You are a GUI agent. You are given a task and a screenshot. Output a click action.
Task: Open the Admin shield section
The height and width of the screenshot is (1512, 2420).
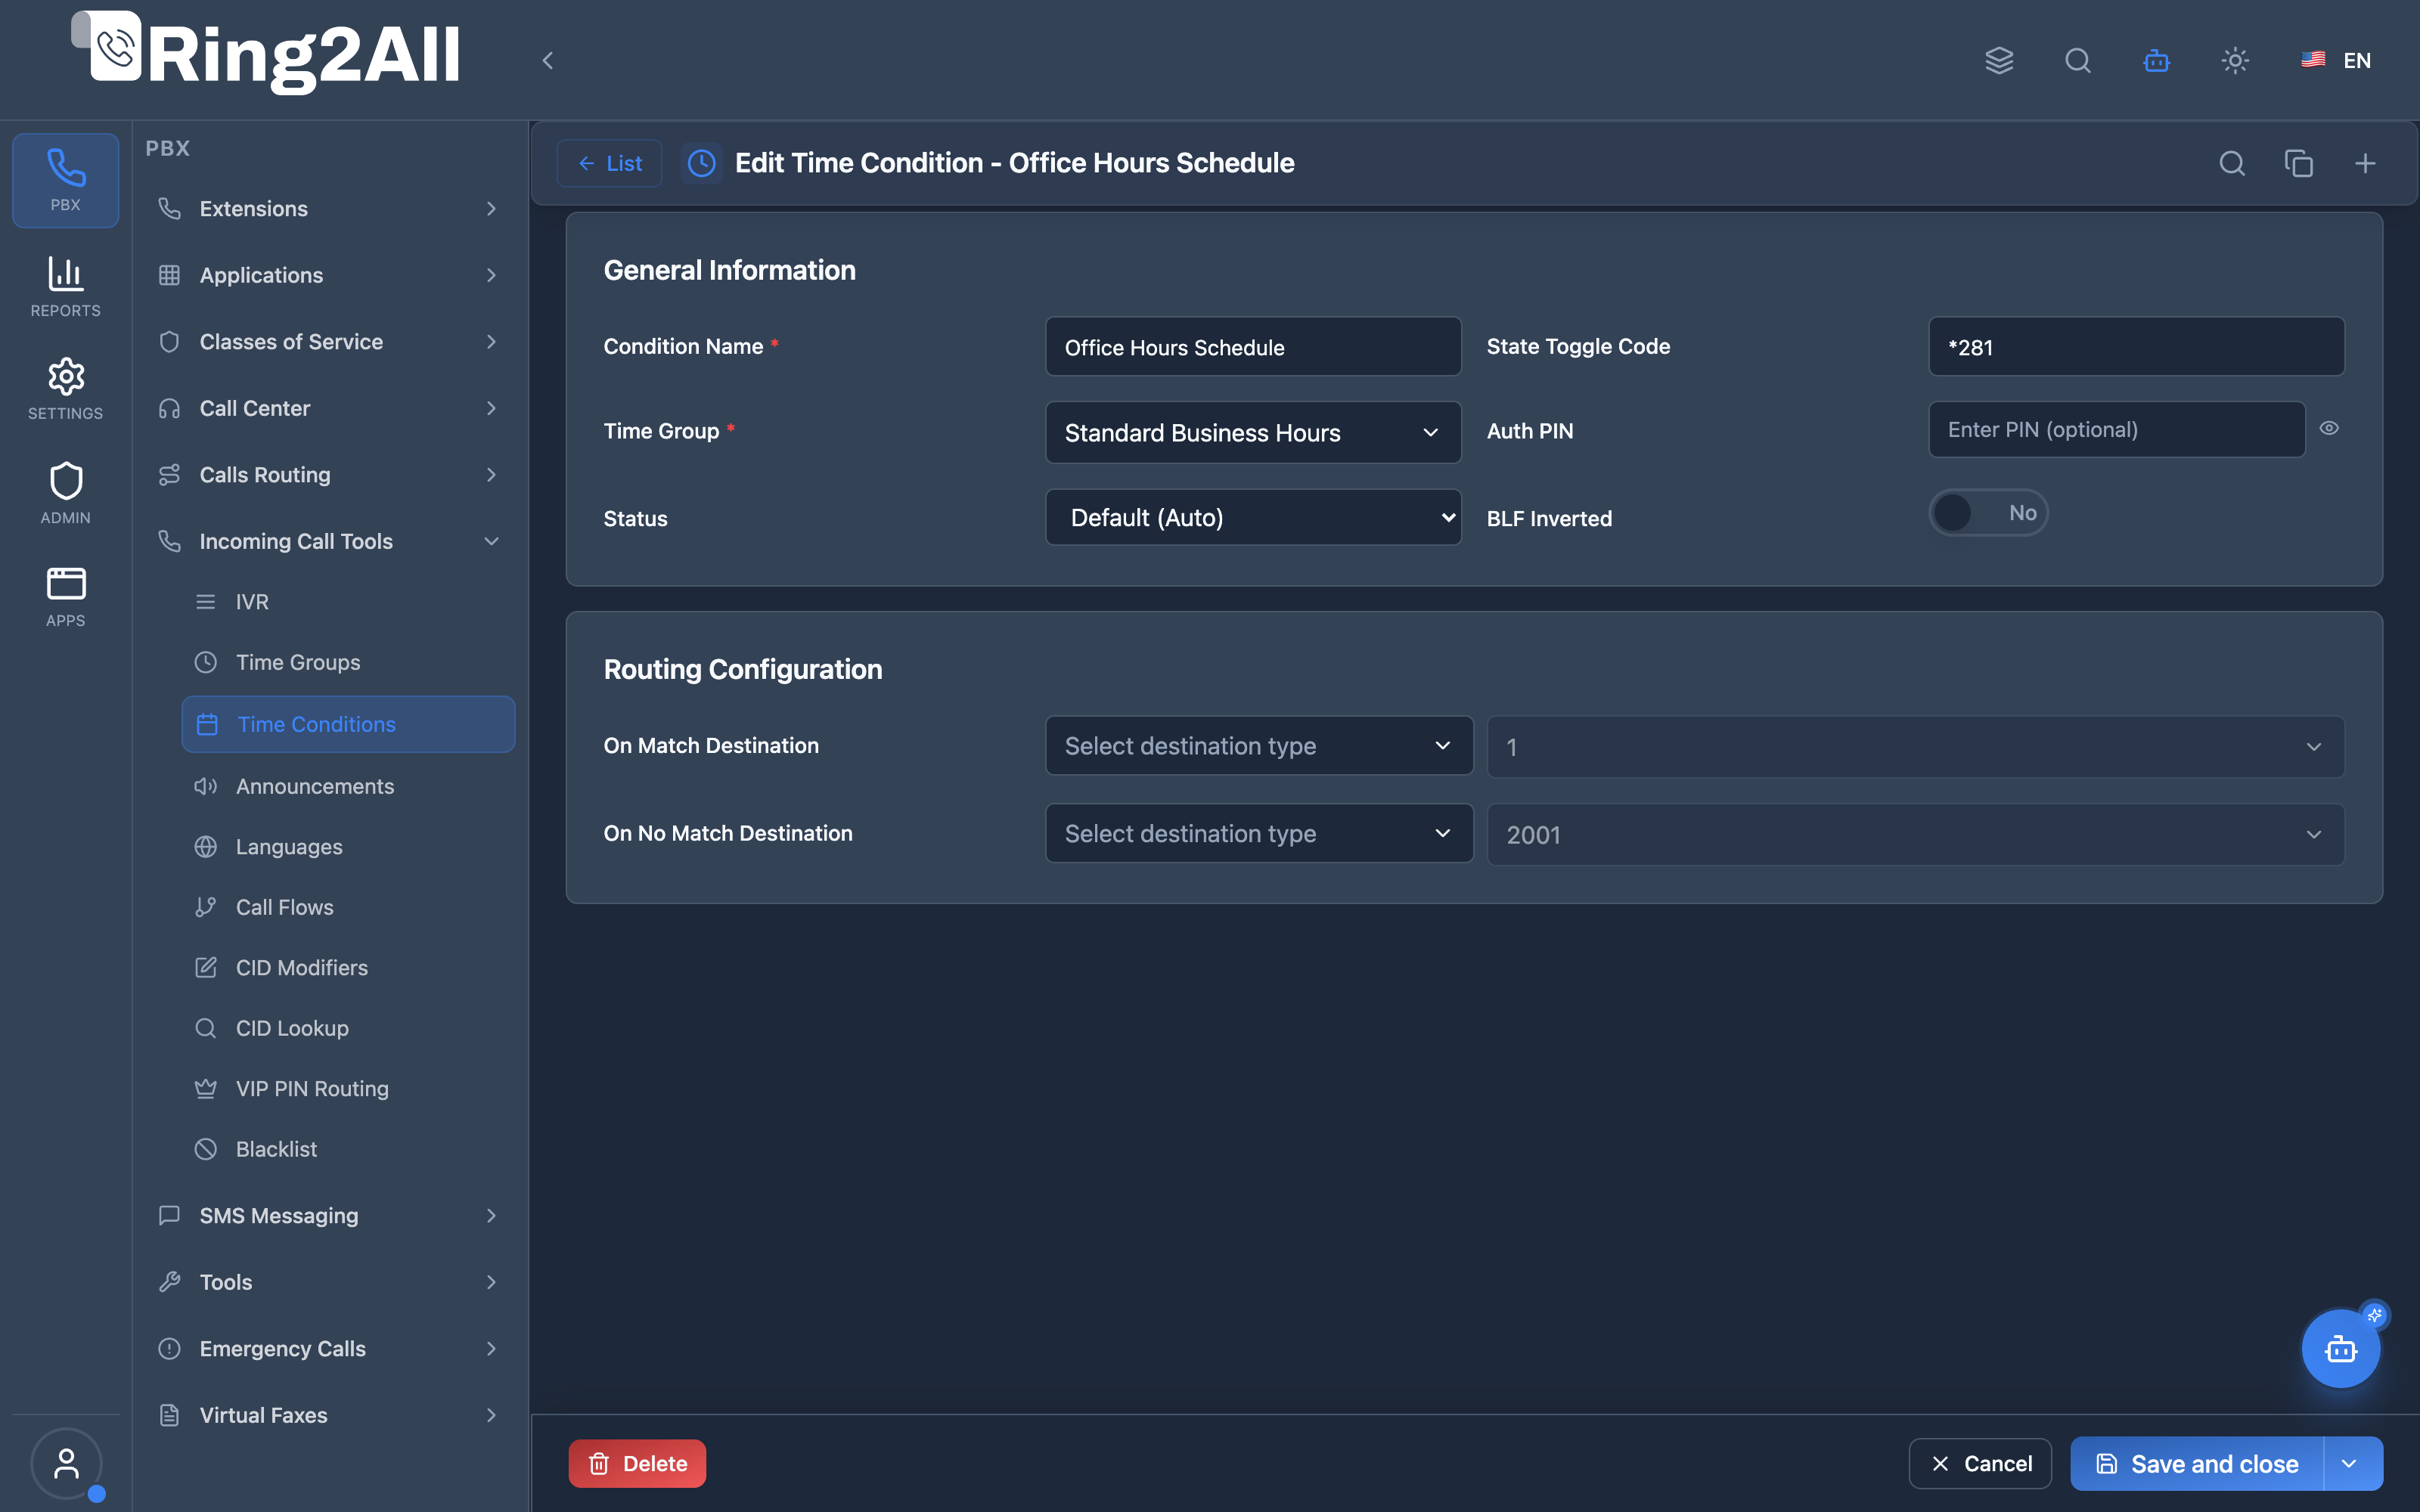pyautogui.click(x=65, y=493)
